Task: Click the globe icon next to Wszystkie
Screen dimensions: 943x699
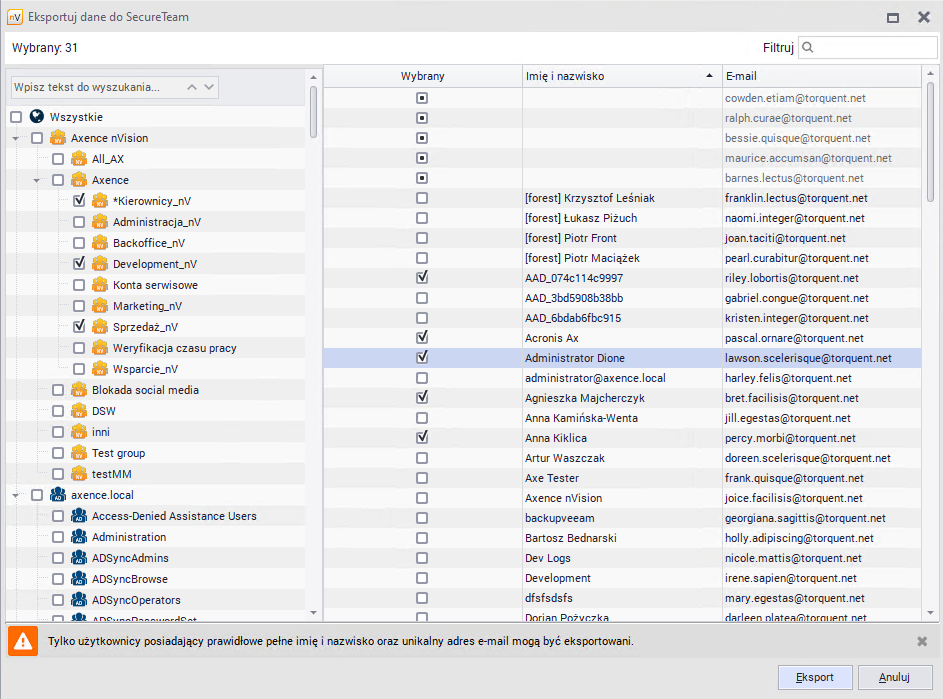Action: coord(37,117)
